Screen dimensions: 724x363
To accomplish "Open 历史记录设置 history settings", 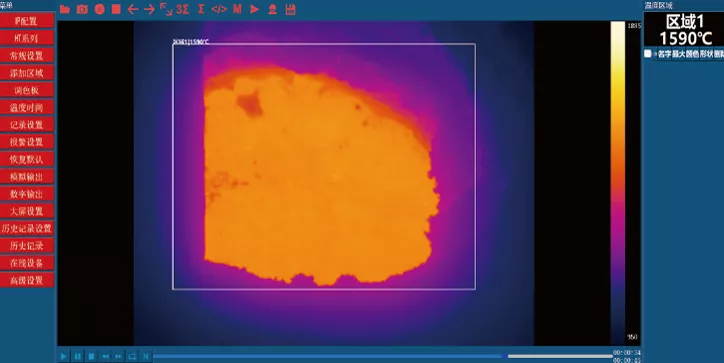I will [x=27, y=228].
